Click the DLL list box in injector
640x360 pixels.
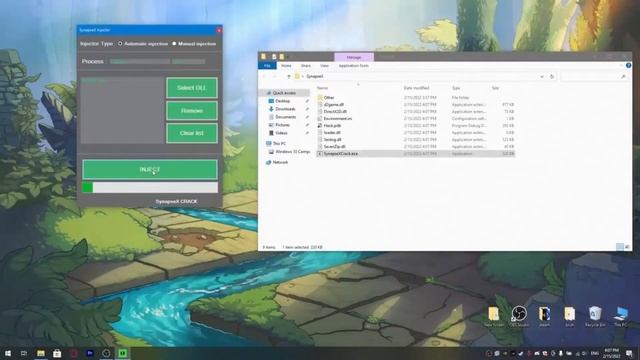point(122,110)
